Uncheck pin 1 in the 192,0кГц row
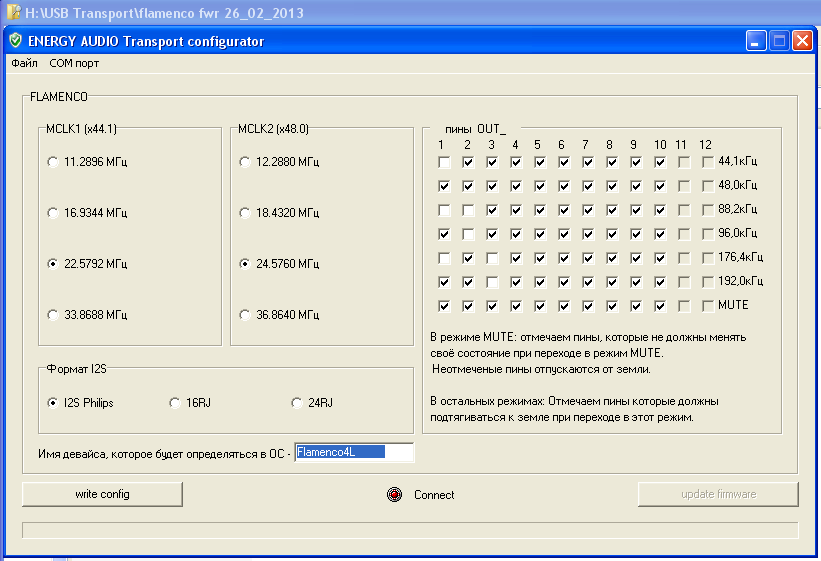Image resolution: width=821 pixels, height=561 pixels. (444, 282)
